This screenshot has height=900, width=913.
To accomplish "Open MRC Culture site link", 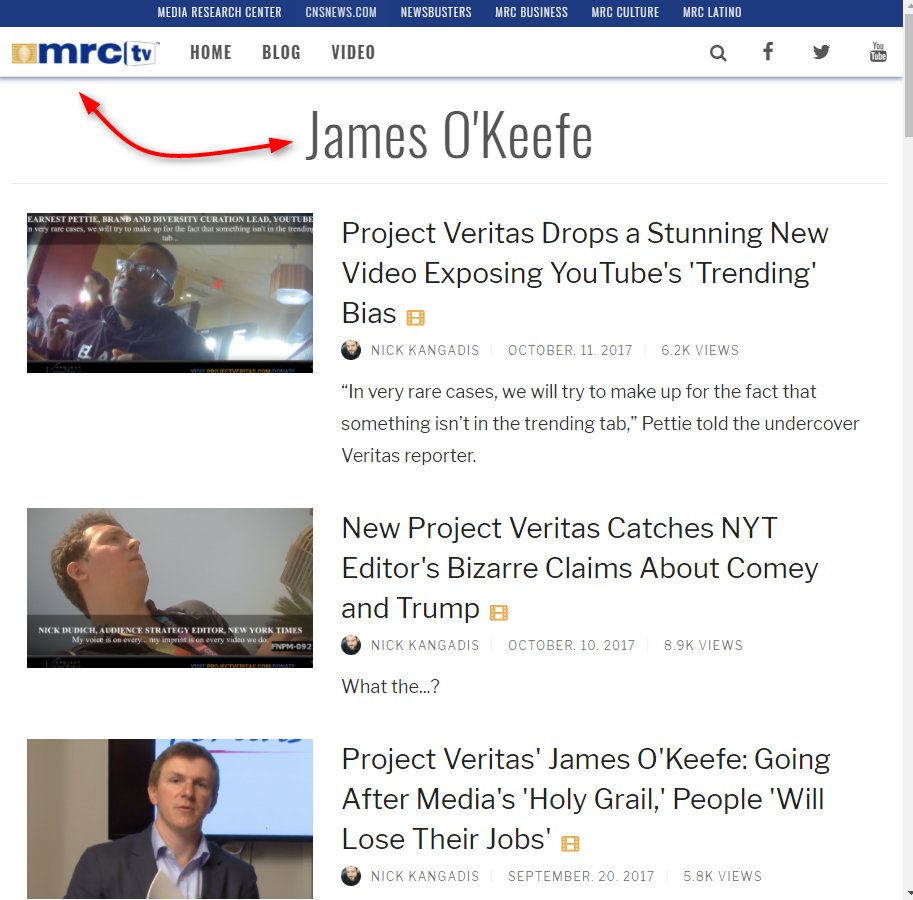I will pyautogui.click(x=625, y=12).
